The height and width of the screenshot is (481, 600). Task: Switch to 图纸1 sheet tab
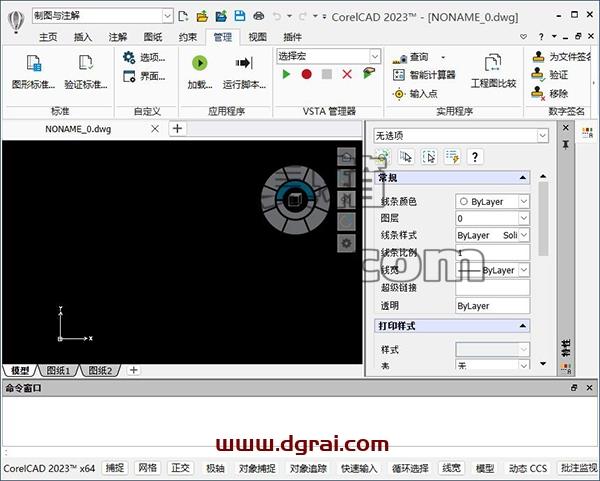point(58,370)
